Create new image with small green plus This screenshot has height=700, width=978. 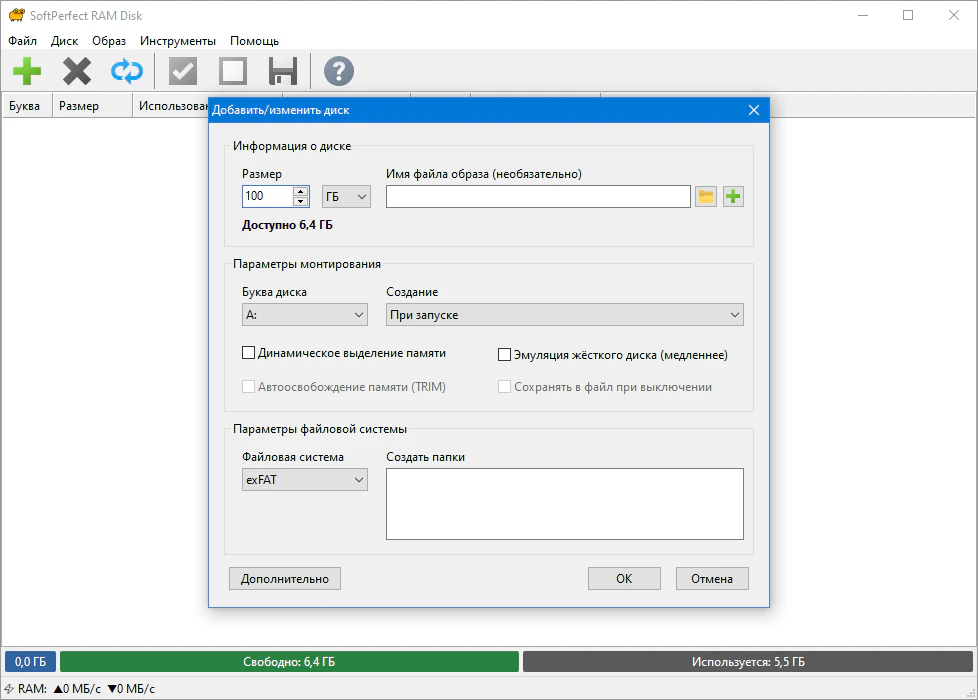pyautogui.click(x=733, y=196)
